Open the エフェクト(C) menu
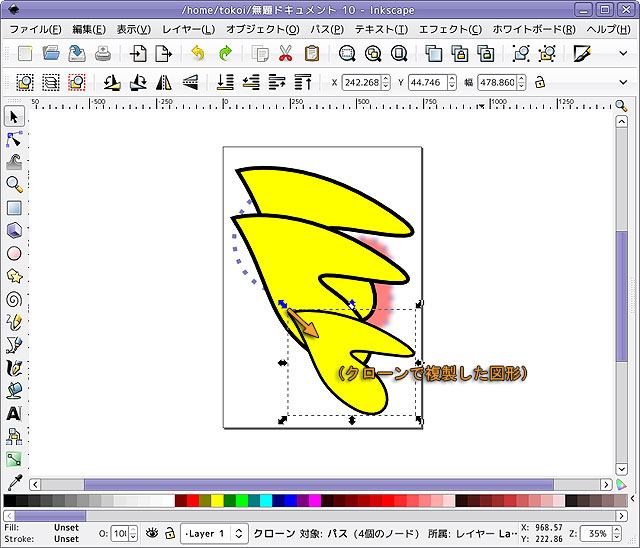Screen dimensions: 640x548 (x=450, y=29)
